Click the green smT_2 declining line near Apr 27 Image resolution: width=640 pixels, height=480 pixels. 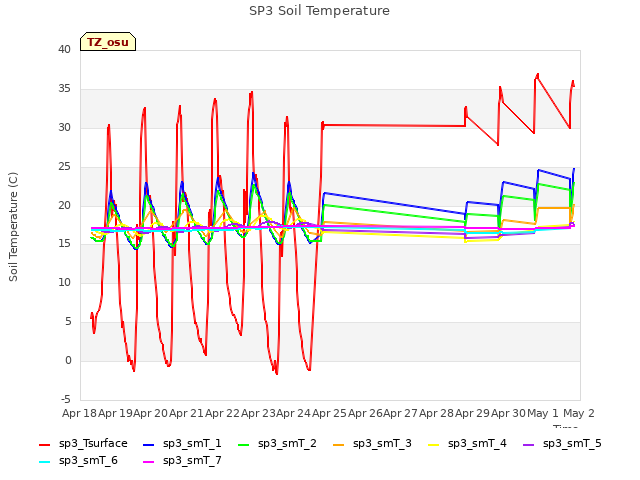click(x=400, y=214)
